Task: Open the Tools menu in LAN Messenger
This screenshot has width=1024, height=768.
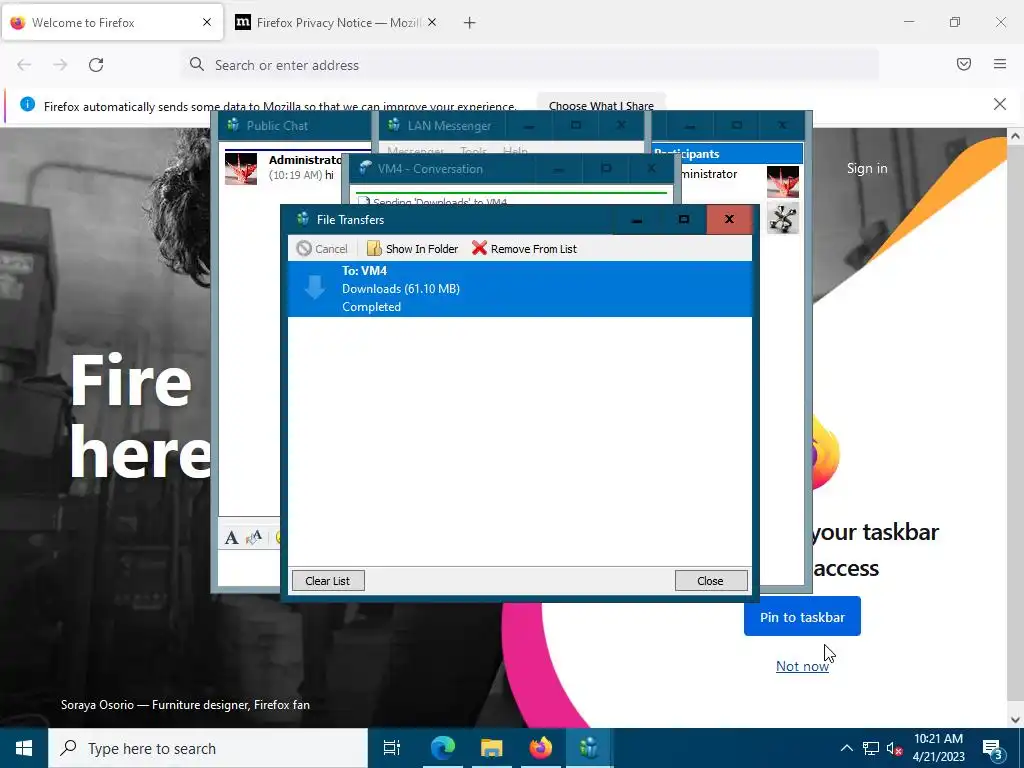Action: (x=473, y=151)
